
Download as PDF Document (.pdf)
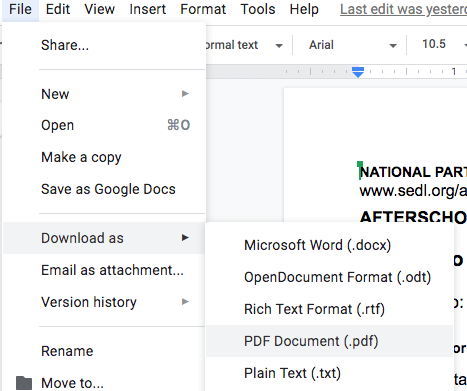point(329,341)
